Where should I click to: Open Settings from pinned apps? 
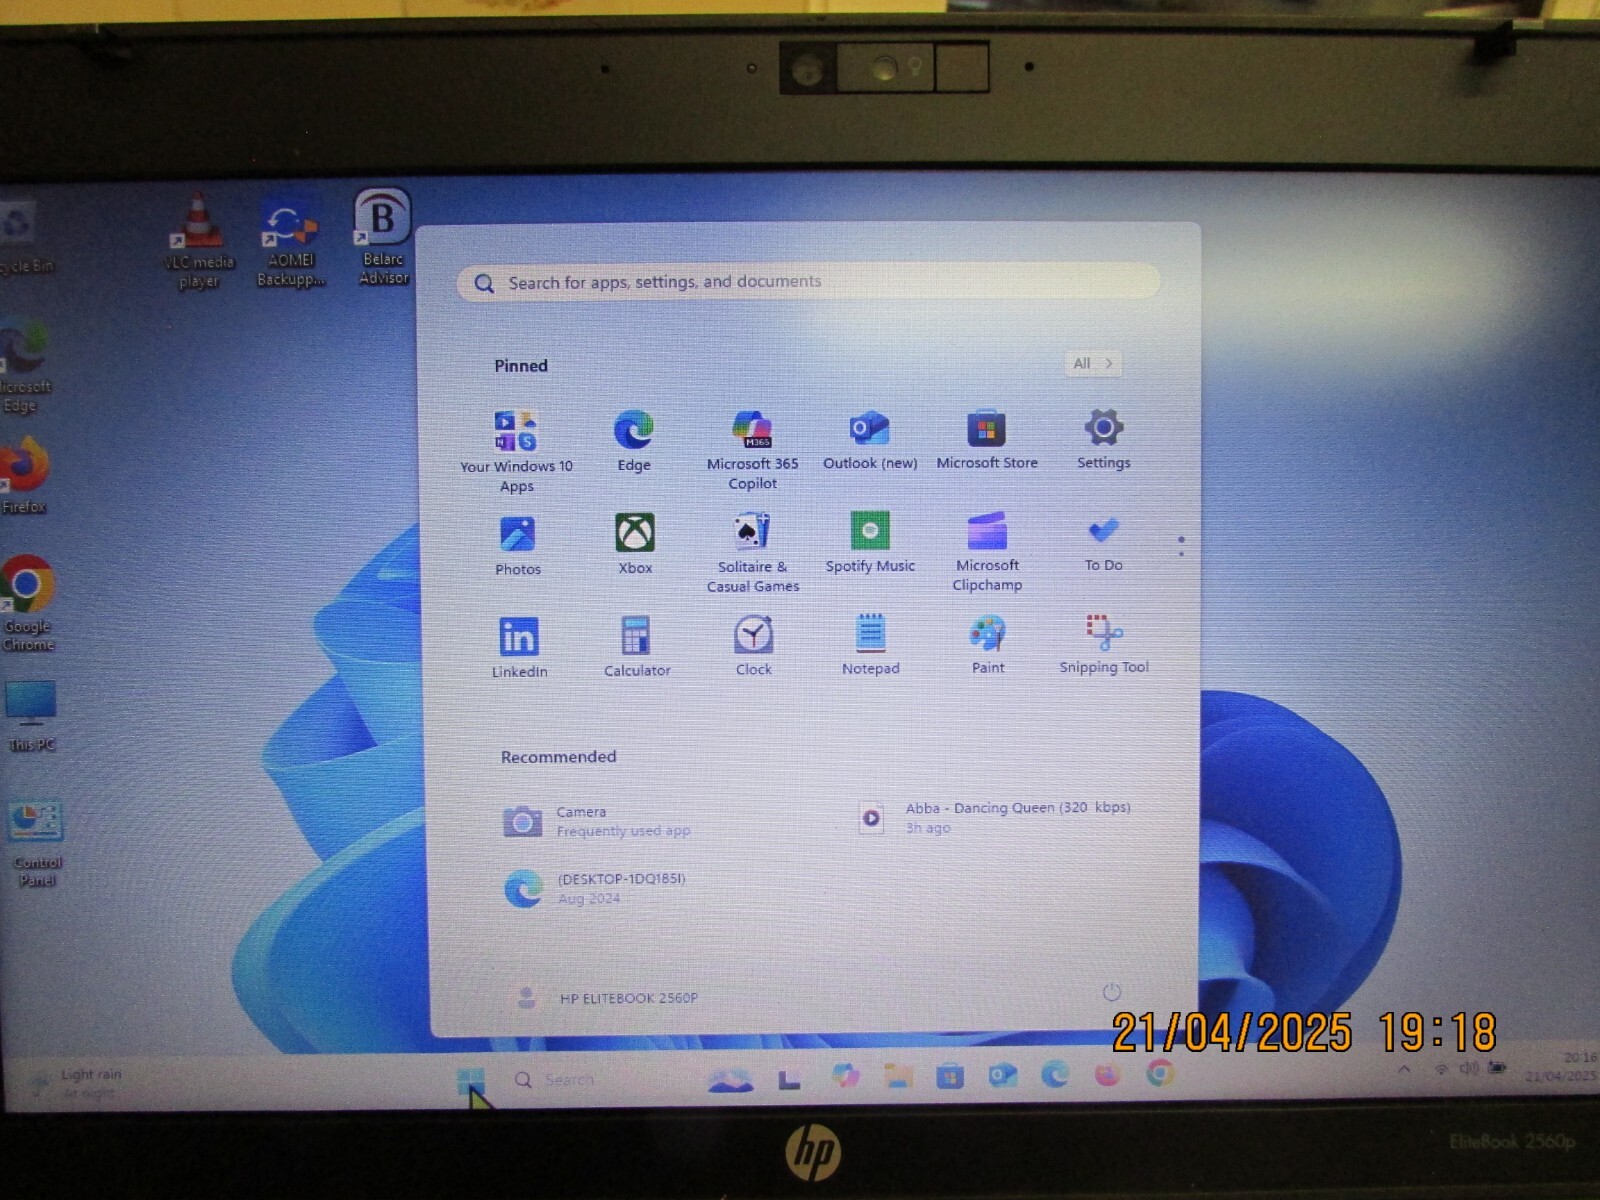tap(1104, 439)
